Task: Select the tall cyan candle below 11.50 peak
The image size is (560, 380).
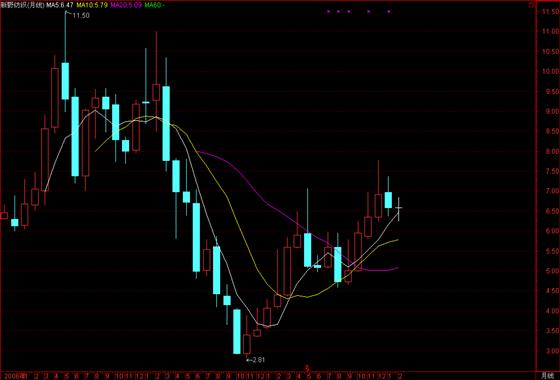Action: tap(65, 81)
